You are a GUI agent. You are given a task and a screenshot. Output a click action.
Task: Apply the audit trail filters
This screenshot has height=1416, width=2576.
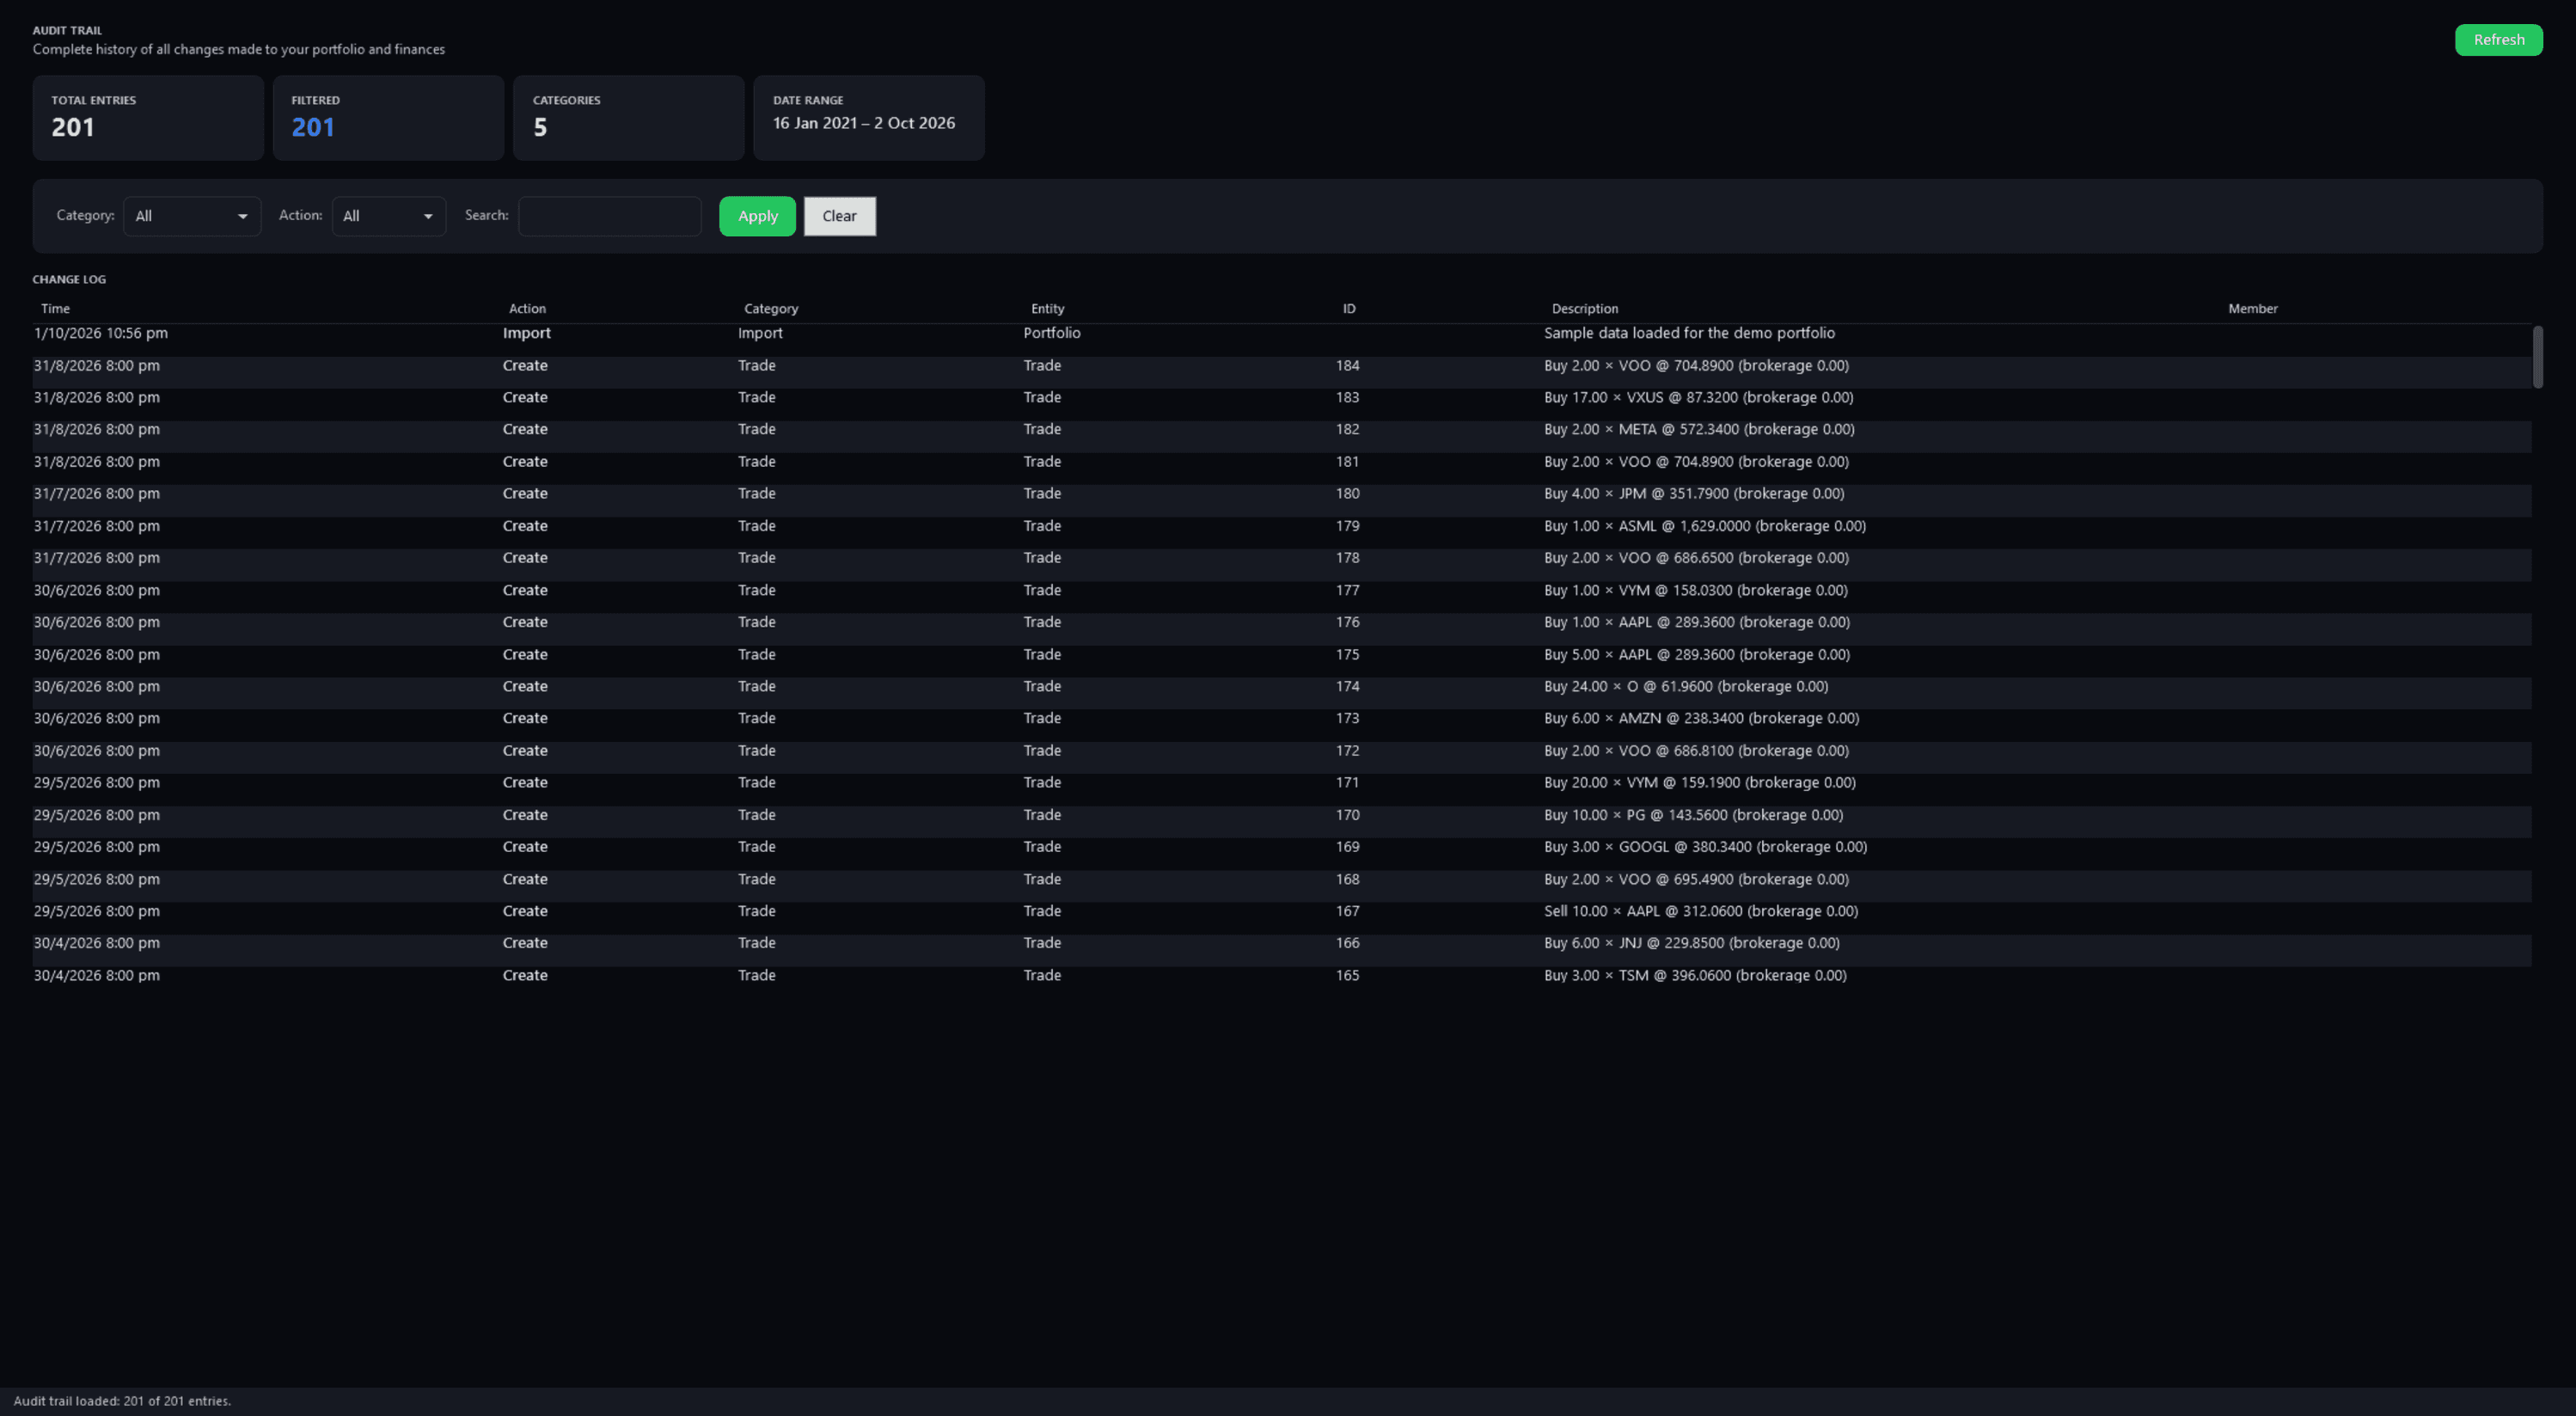[757, 216]
